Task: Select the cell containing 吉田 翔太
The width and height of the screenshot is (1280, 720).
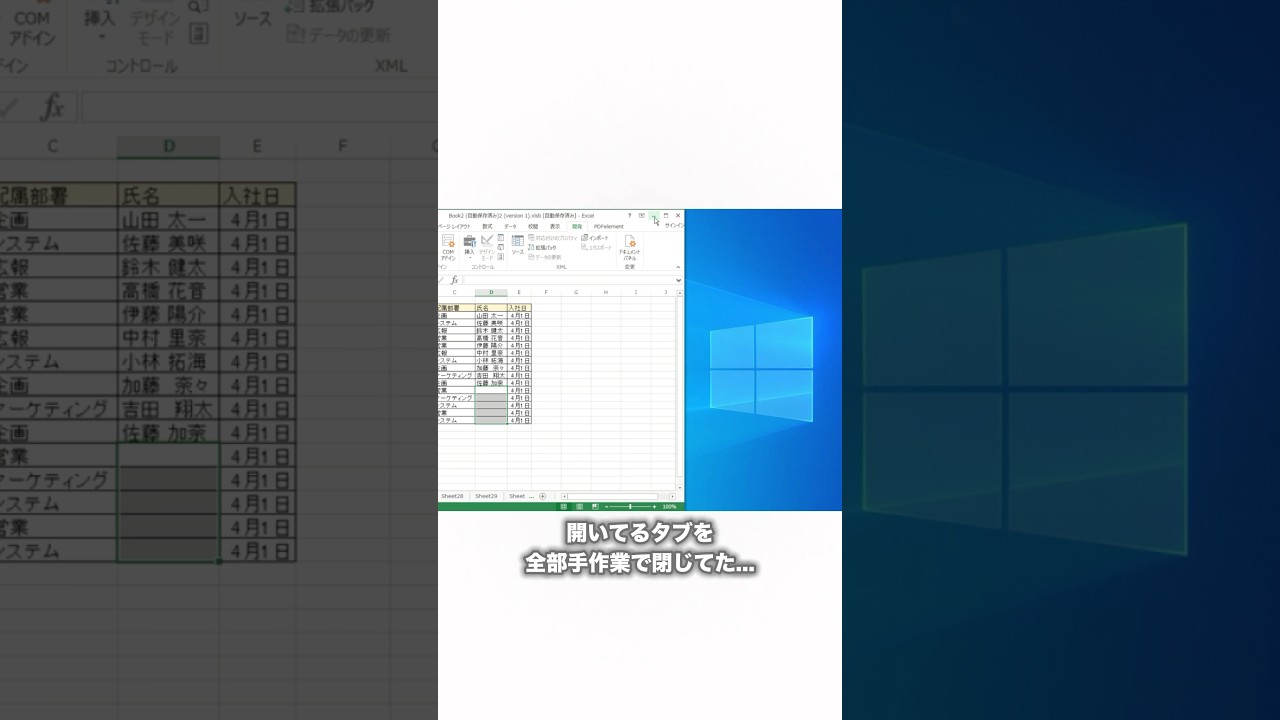Action: pyautogui.click(x=491, y=375)
